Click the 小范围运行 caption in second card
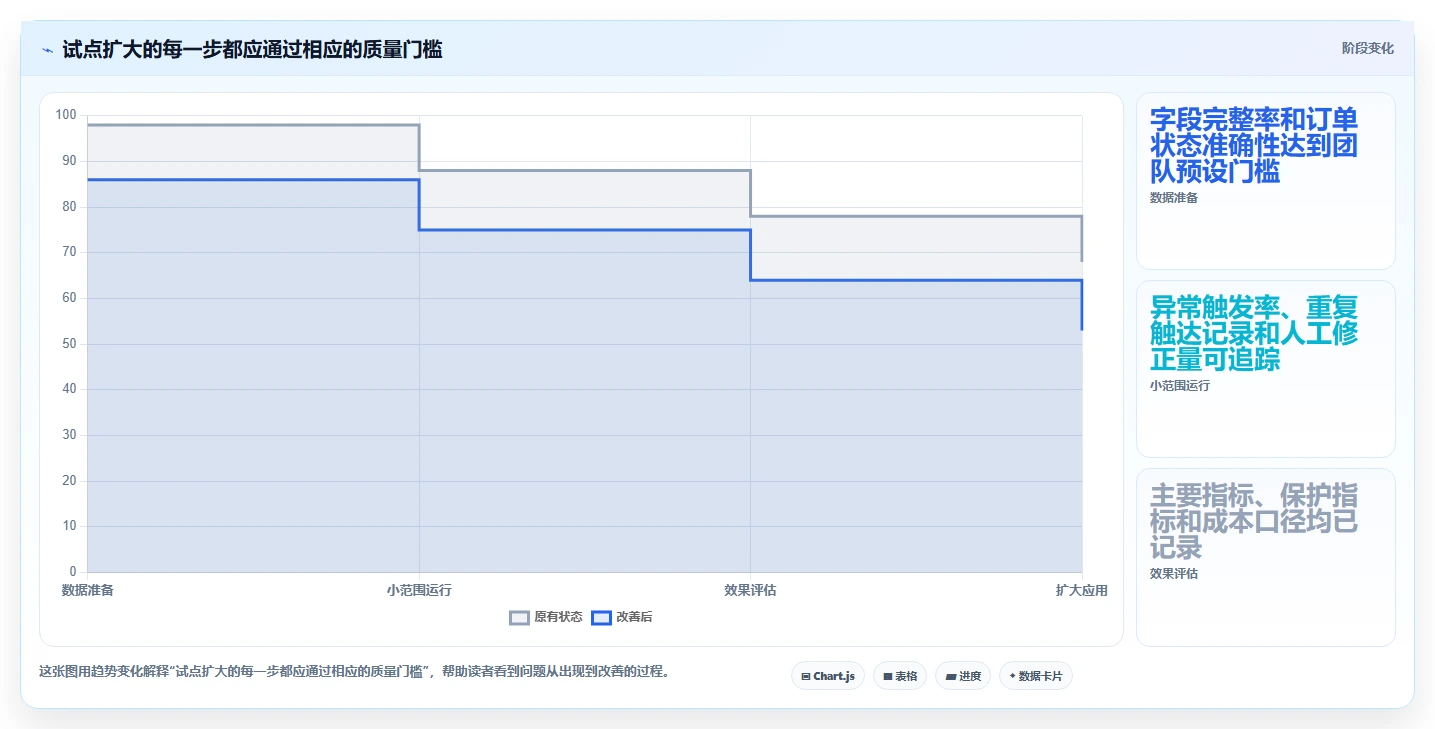1435x729 pixels. pos(1180,386)
